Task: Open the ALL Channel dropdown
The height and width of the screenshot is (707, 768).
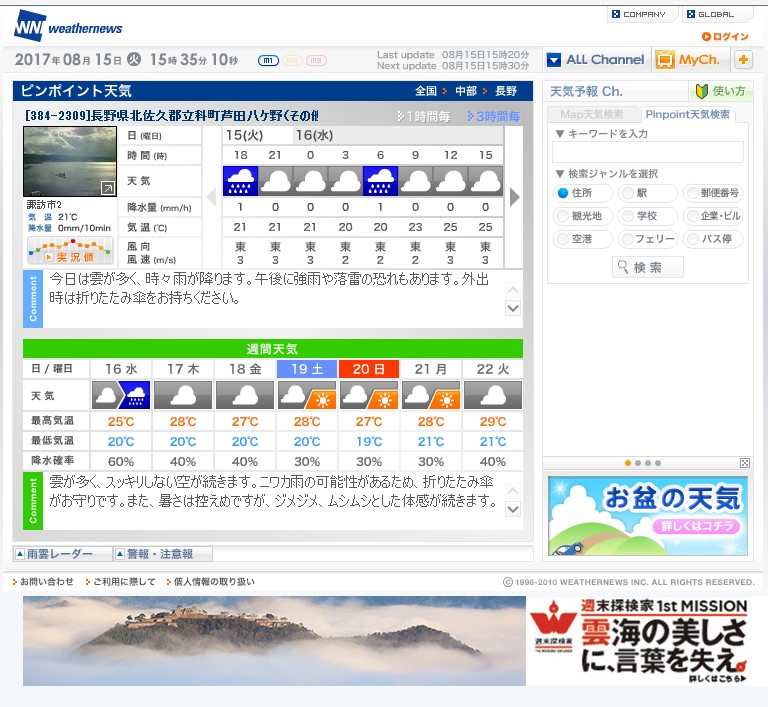Action: click(x=596, y=60)
